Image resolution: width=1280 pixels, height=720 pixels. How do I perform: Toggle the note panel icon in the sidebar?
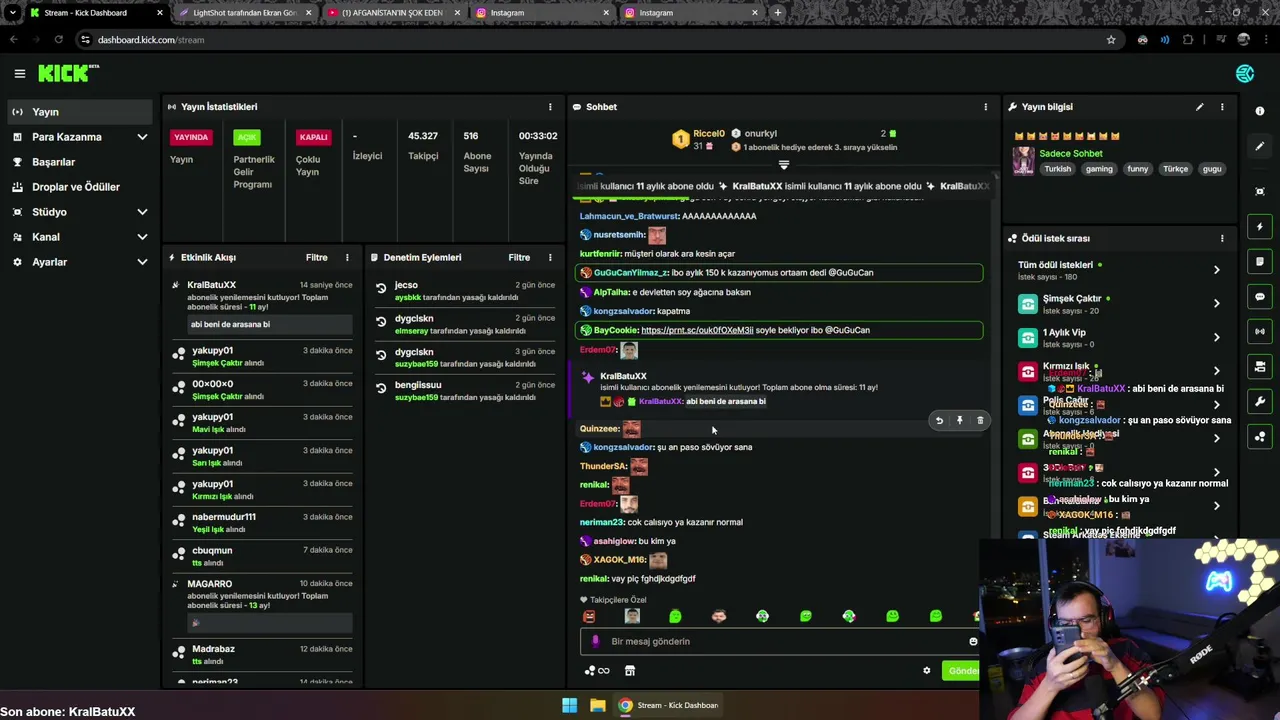[x=1260, y=262]
